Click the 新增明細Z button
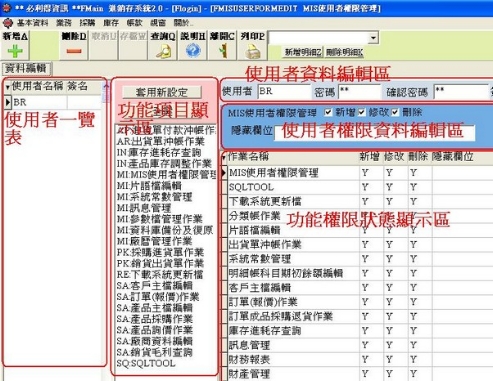This screenshot has height=381, width=493. tap(303, 52)
